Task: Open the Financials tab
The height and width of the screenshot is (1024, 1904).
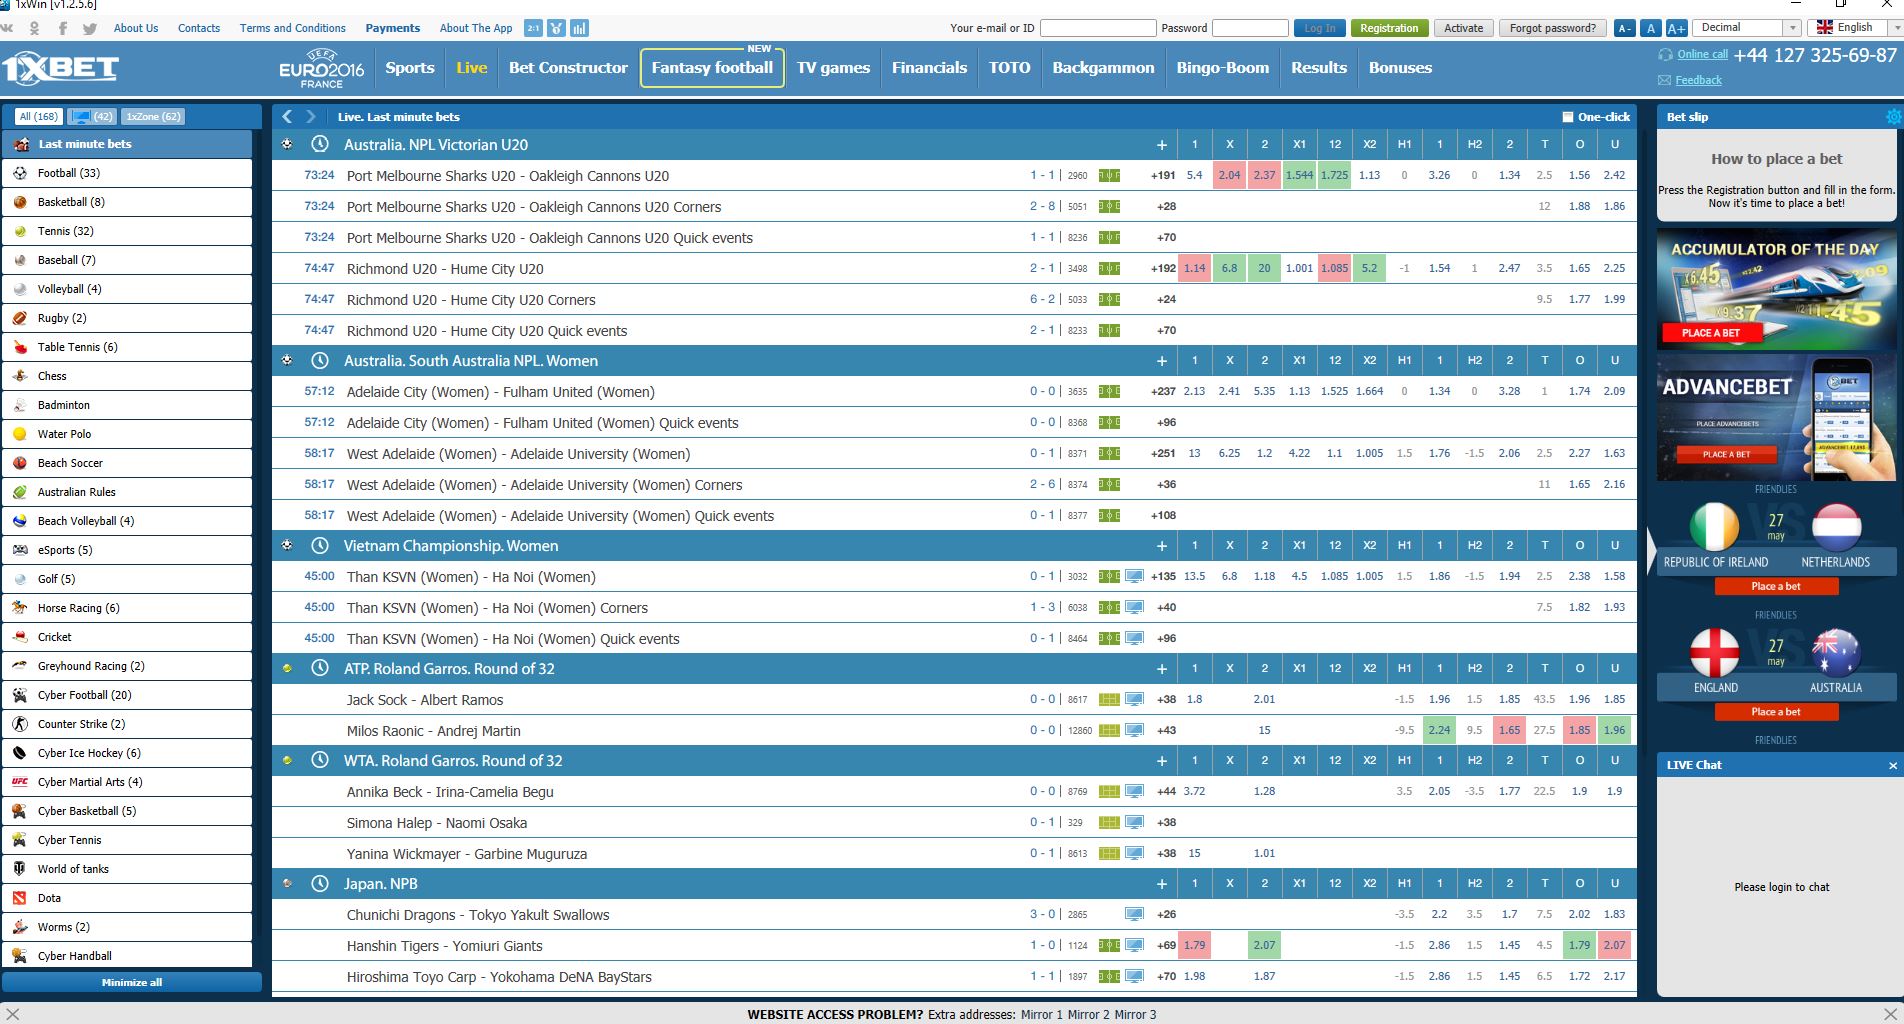Action: point(929,68)
